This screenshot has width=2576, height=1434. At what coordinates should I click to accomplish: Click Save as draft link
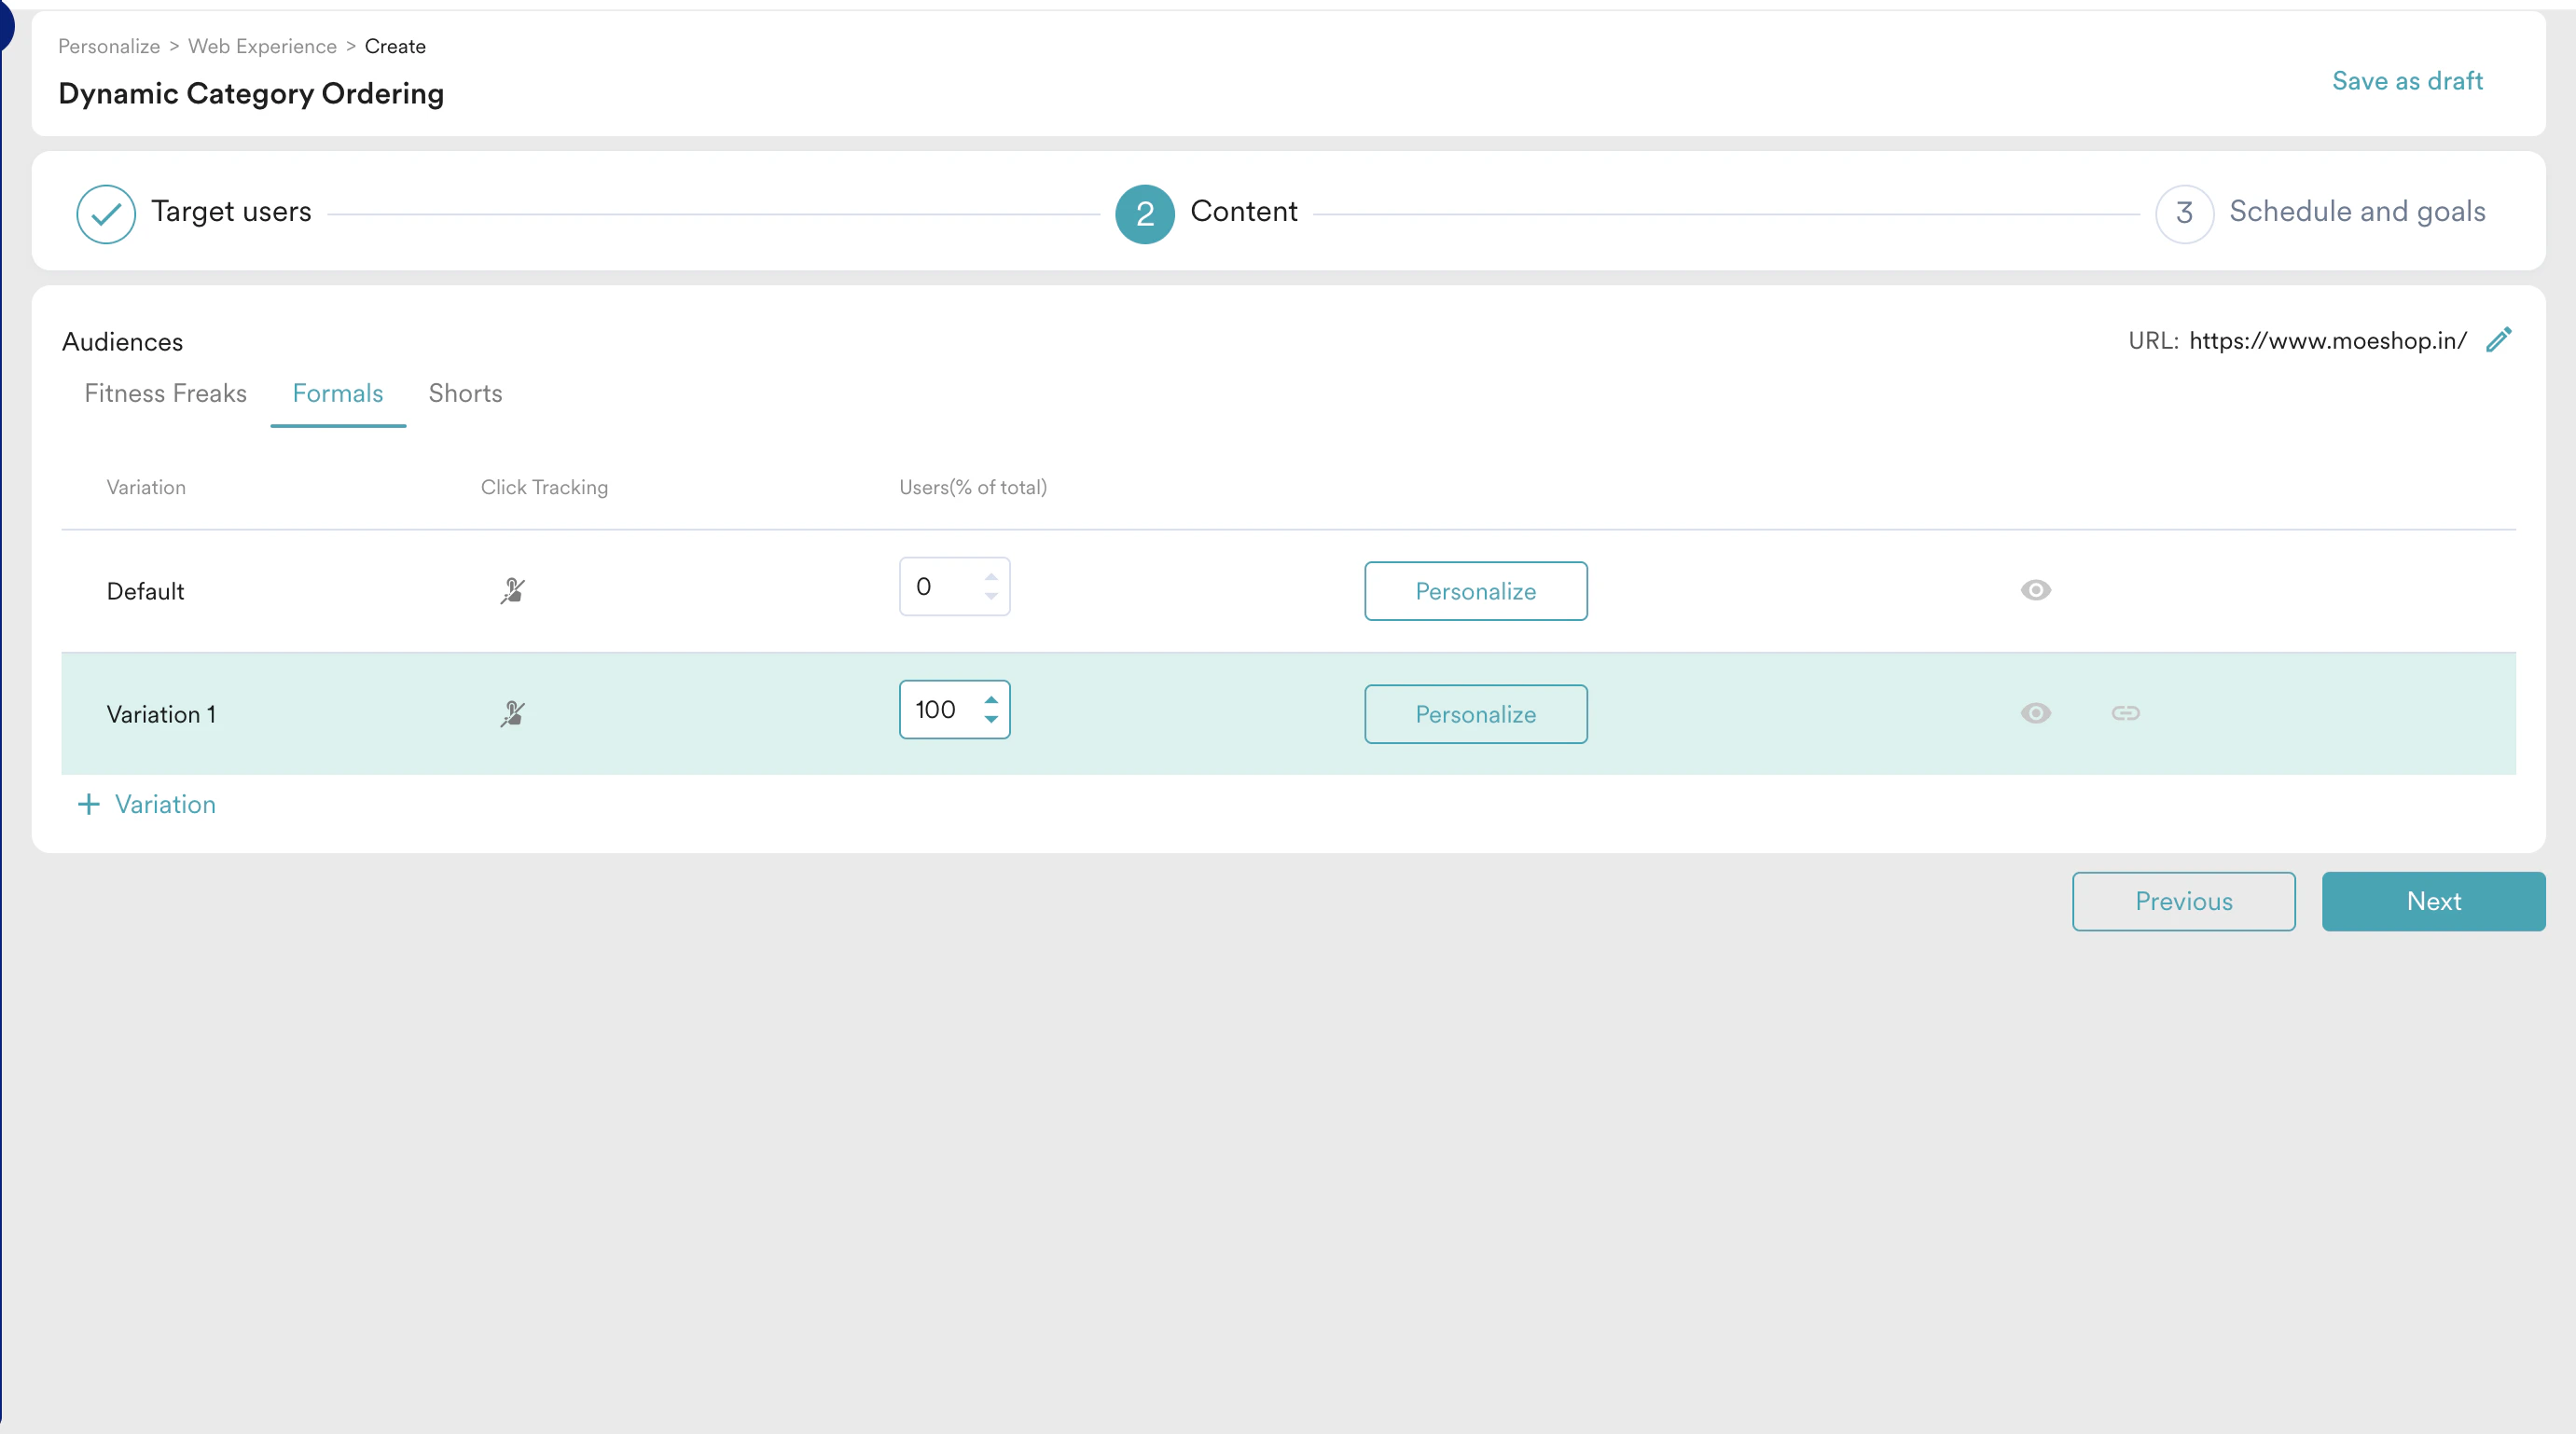[2407, 81]
